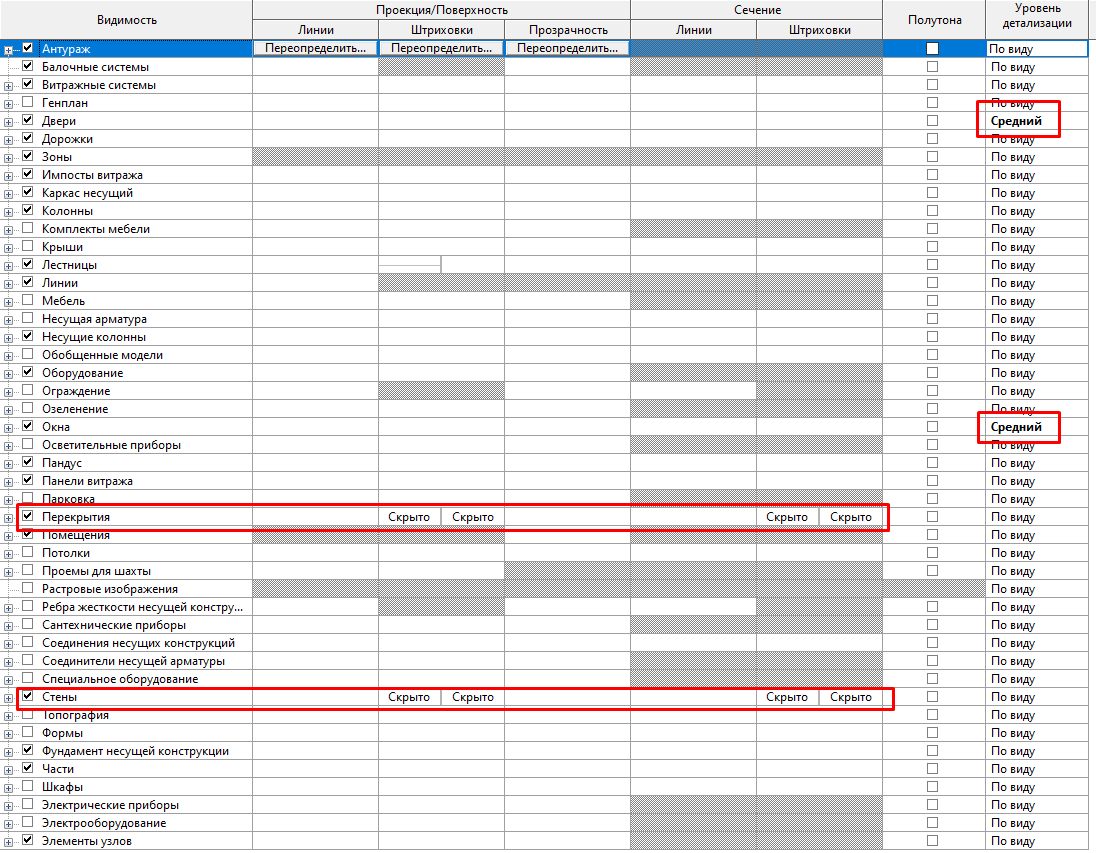The height and width of the screenshot is (853, 1096).
Task: Check the Полутона box for Стены
Action: 932,697
